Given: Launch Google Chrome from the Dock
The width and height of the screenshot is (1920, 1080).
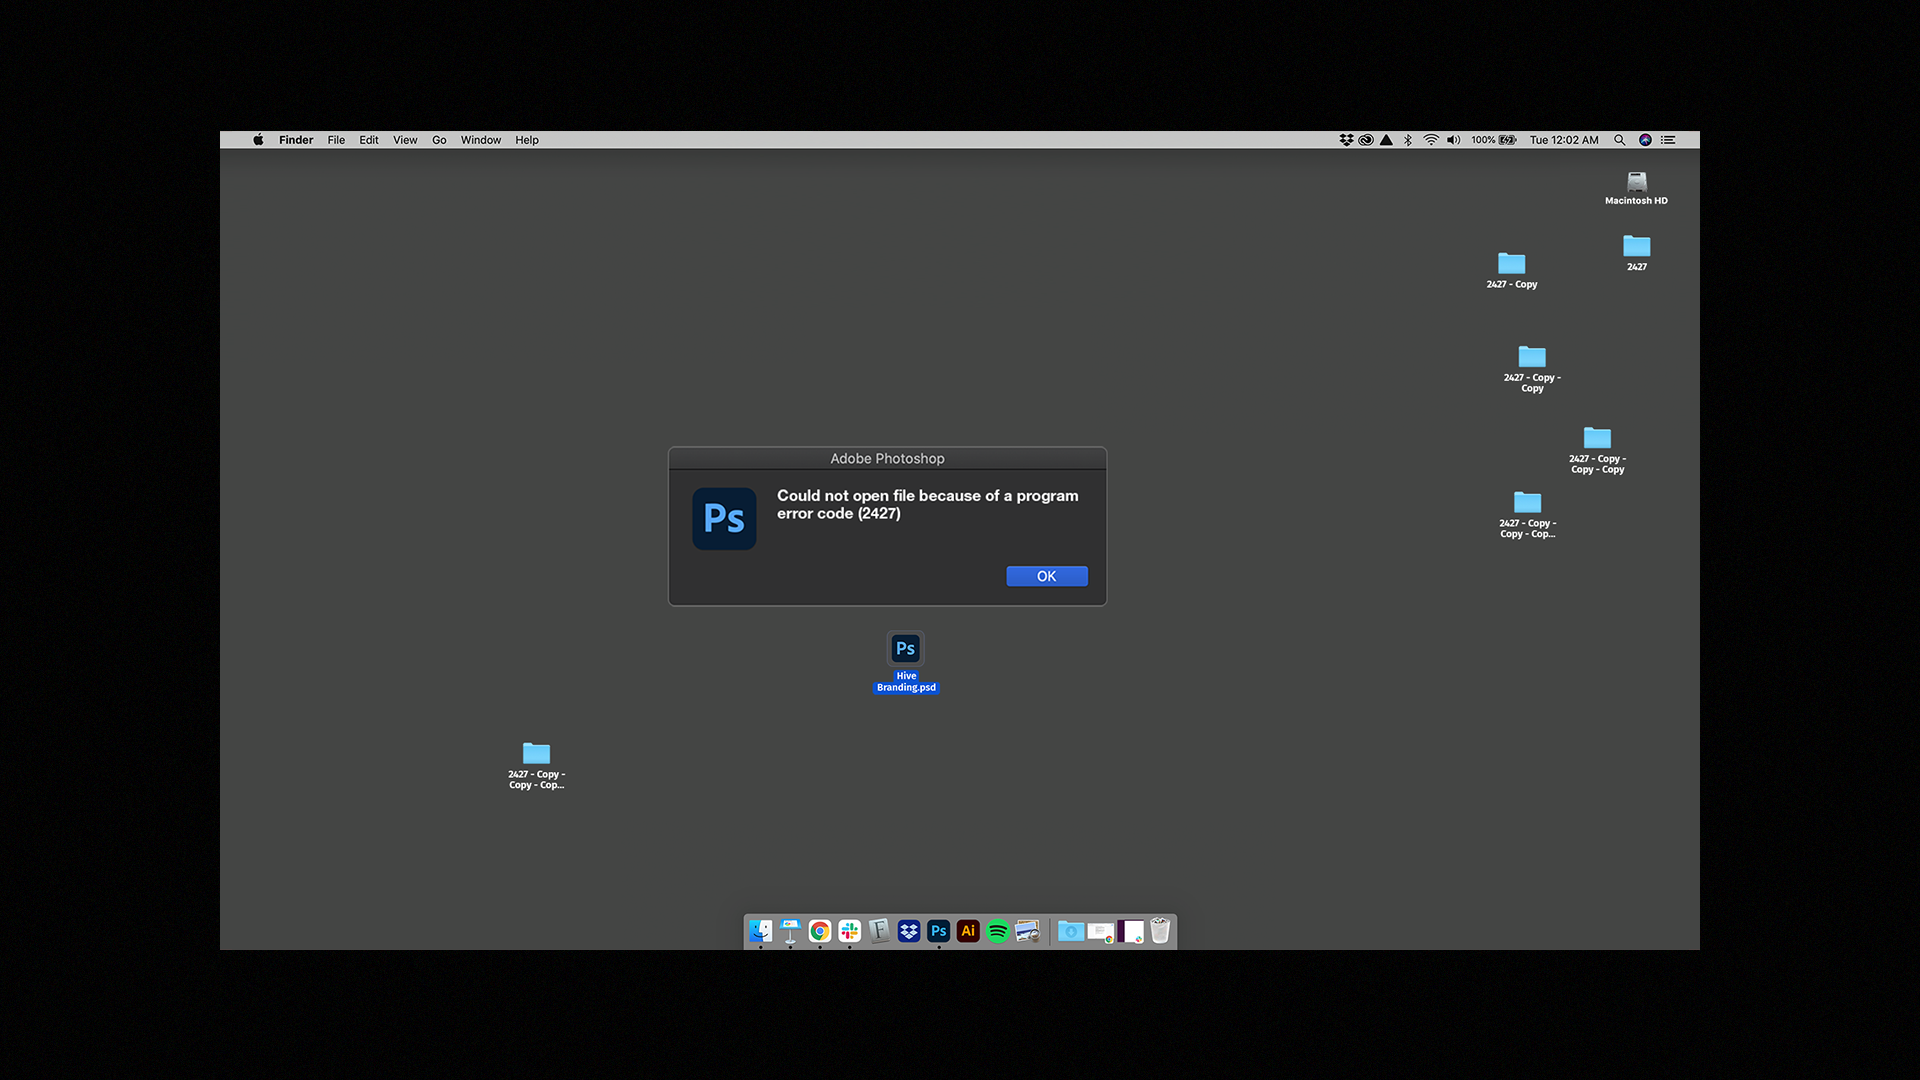Looking at the screenshot, I should (x=820, y=931).
